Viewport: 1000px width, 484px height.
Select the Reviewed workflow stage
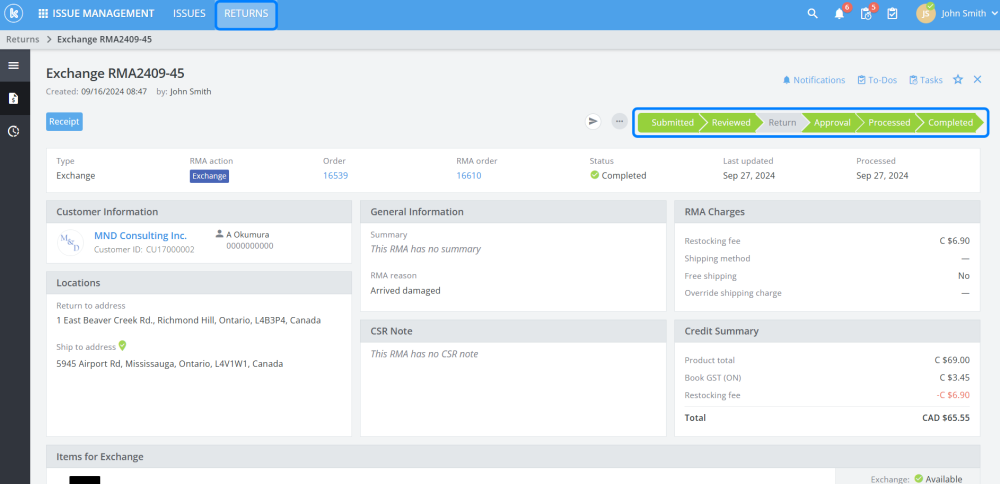(x=731, y=122)
